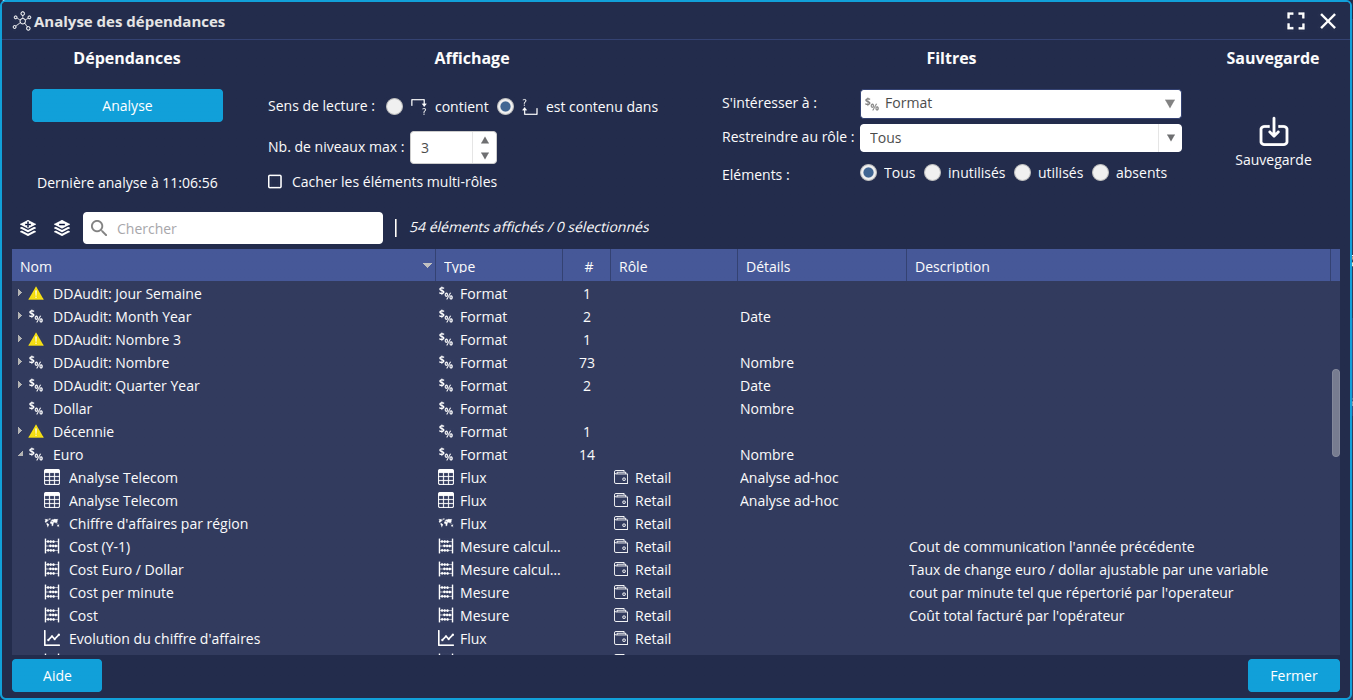Click the format icon beside Dollar row
Screen dimensions: 1353x700
click(36, 409)
